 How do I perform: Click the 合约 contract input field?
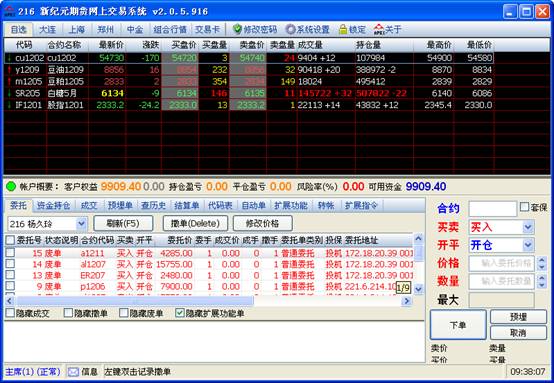click(x=493, y=209)
